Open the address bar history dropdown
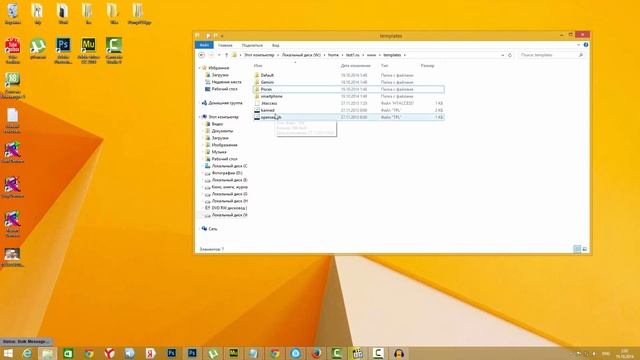This screenshot has height=360, width=640. tap(502, 55)
